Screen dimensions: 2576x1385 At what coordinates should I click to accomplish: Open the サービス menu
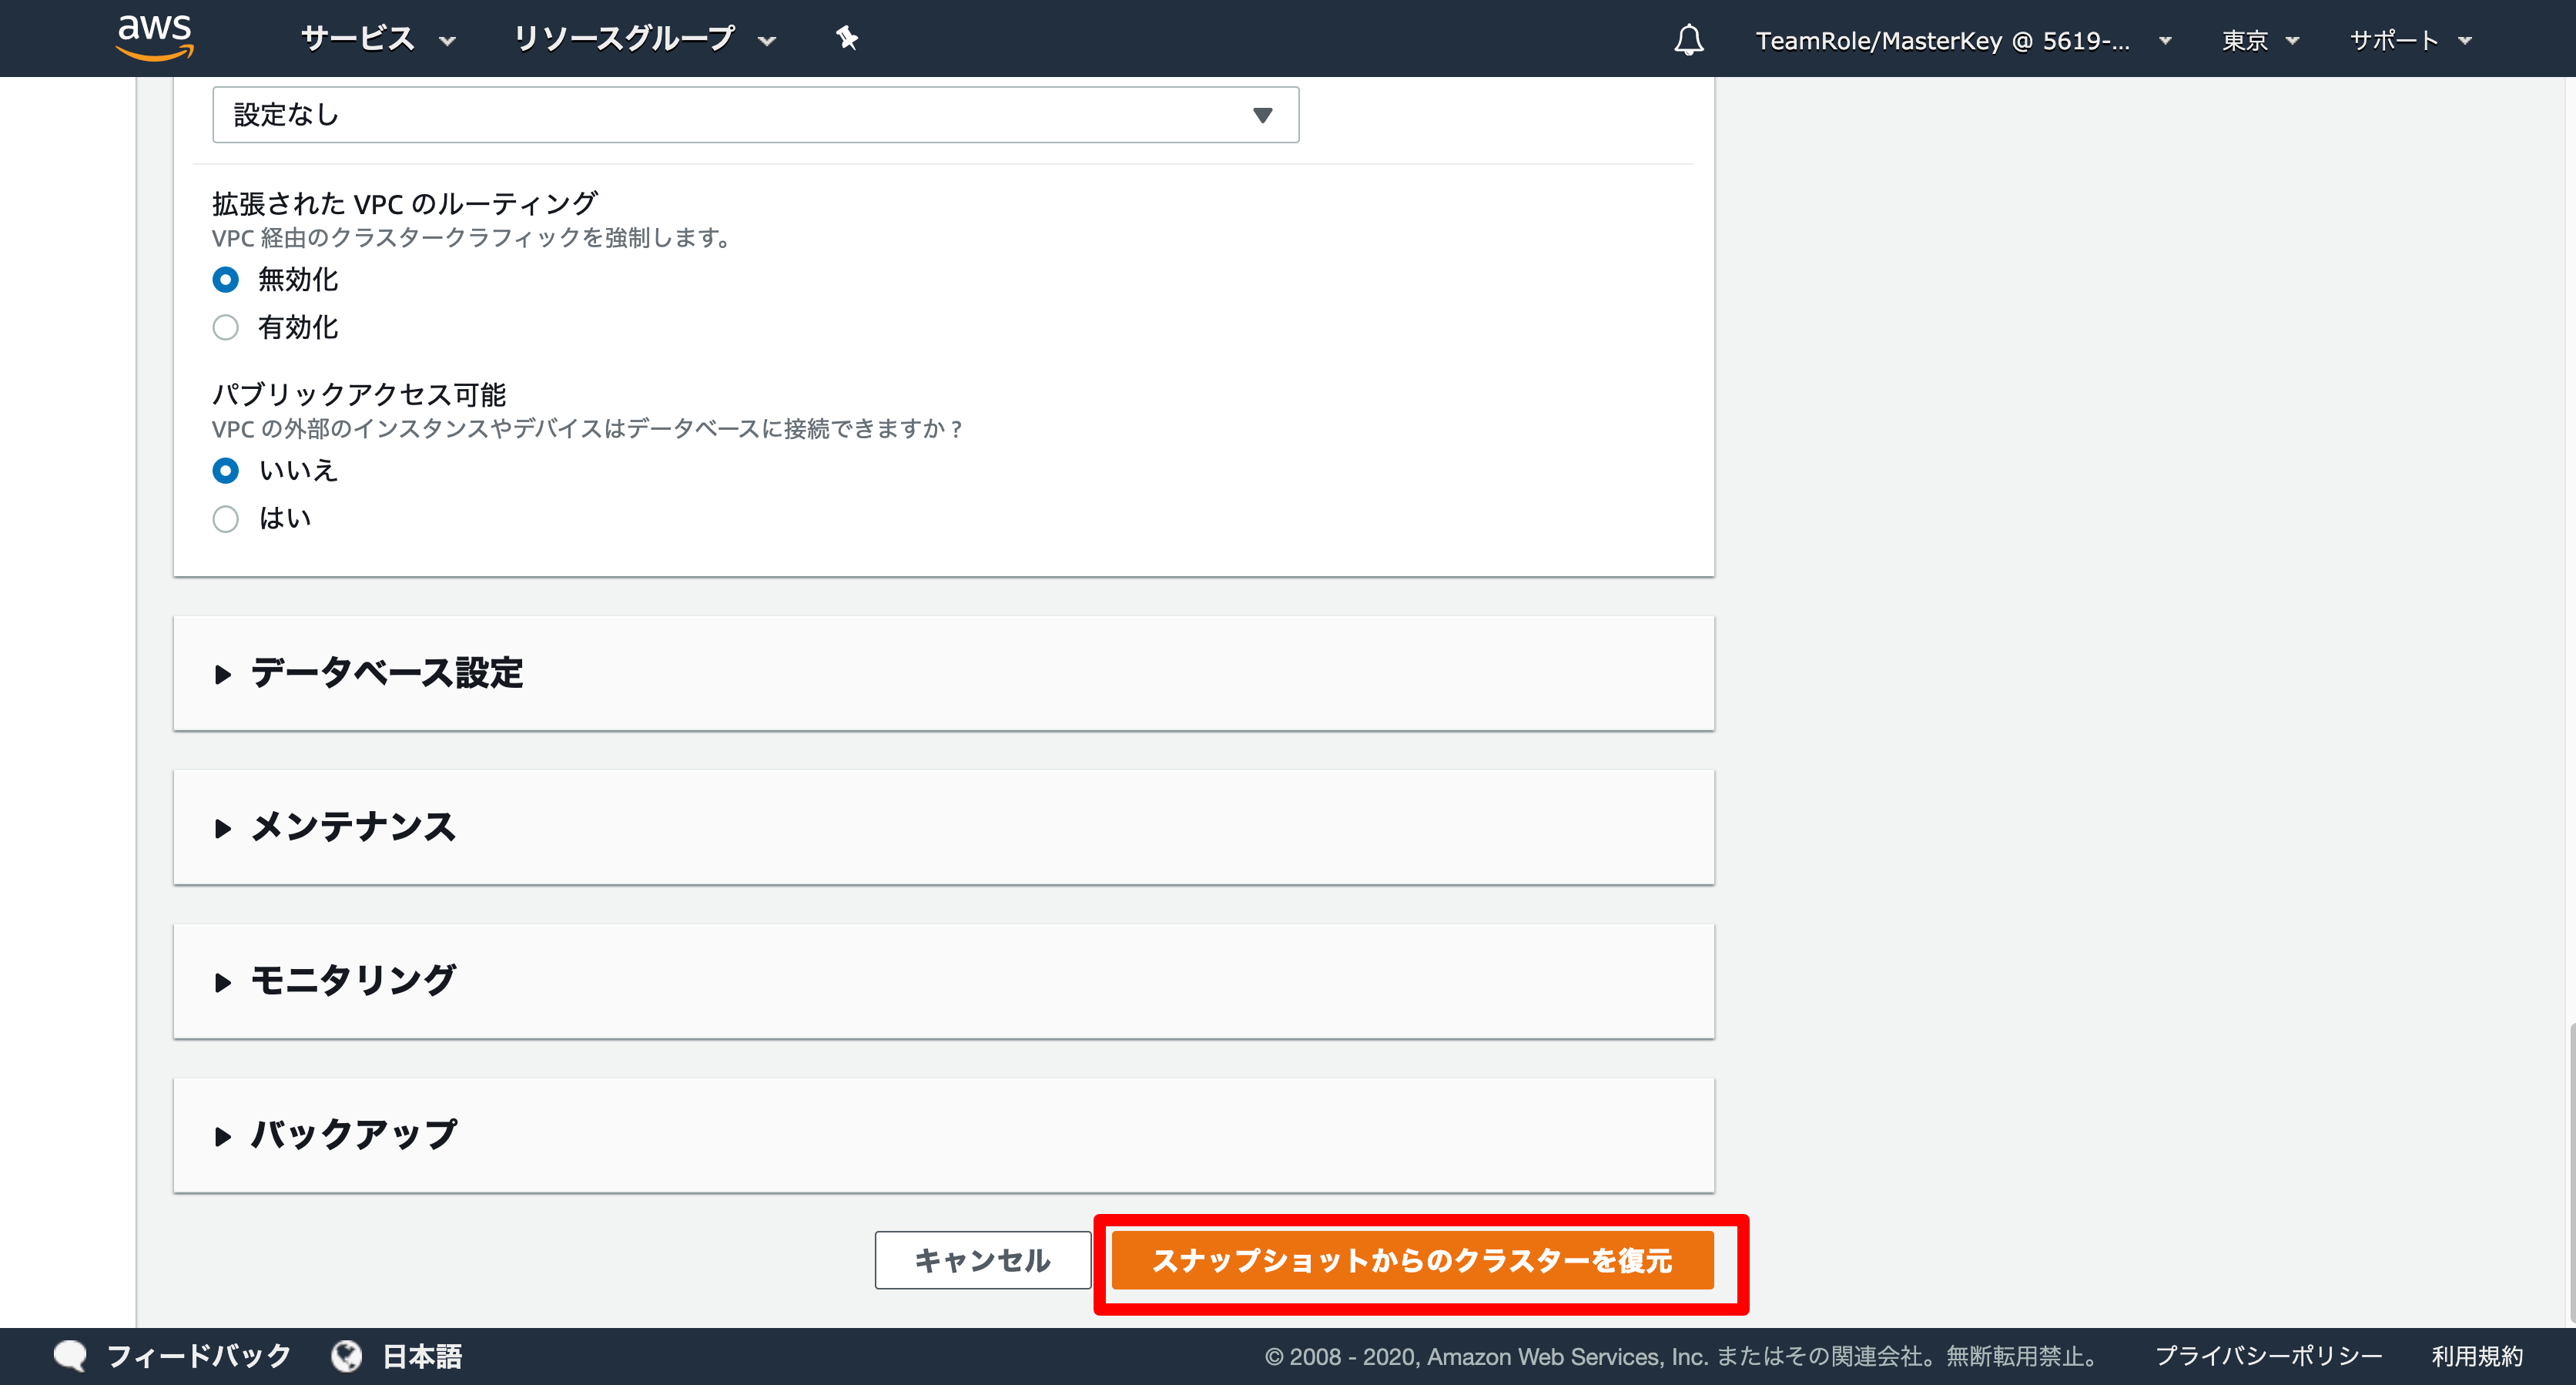pyautogui.click(x=378, y=39)
